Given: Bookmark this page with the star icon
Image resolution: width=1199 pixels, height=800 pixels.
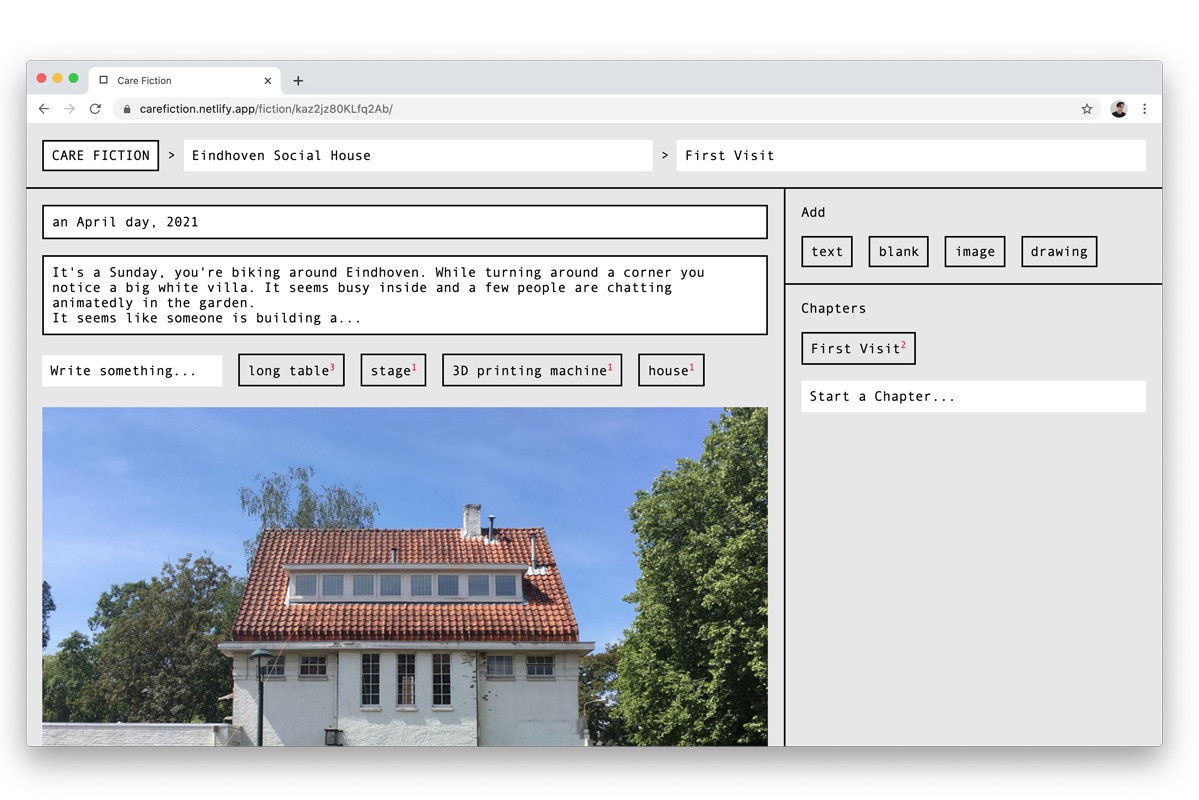Looking at the screenshot, I should [x=1087, y=109].
